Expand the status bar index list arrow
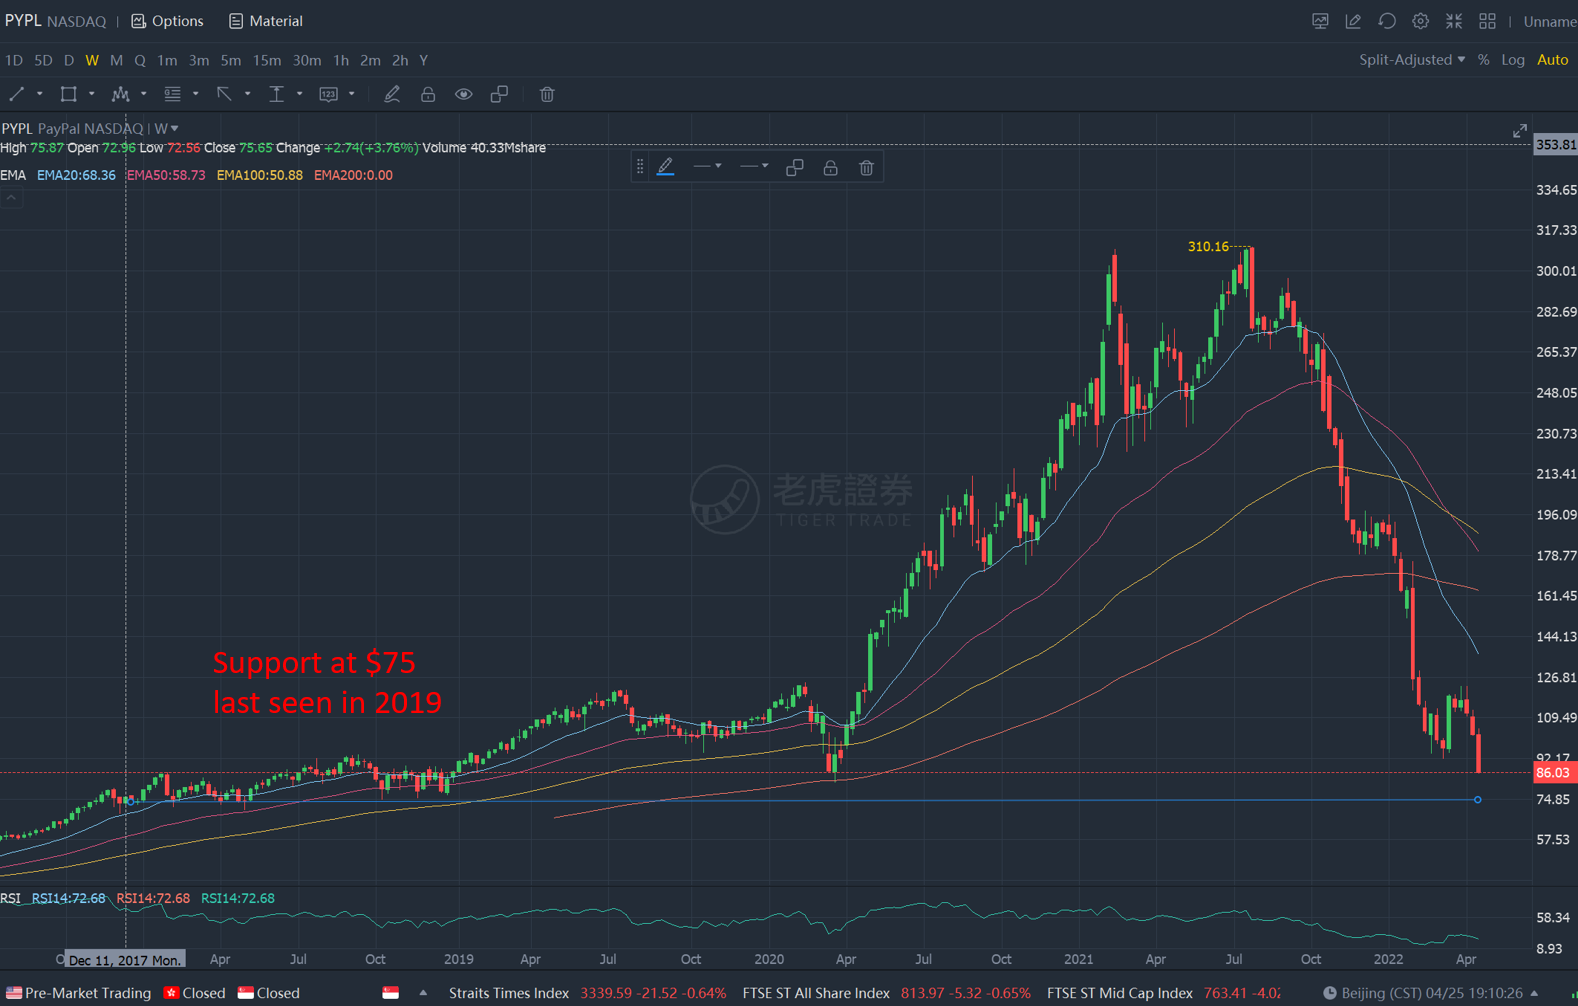The width and height of the screenshot is (1578, 1006). [423, 993]
